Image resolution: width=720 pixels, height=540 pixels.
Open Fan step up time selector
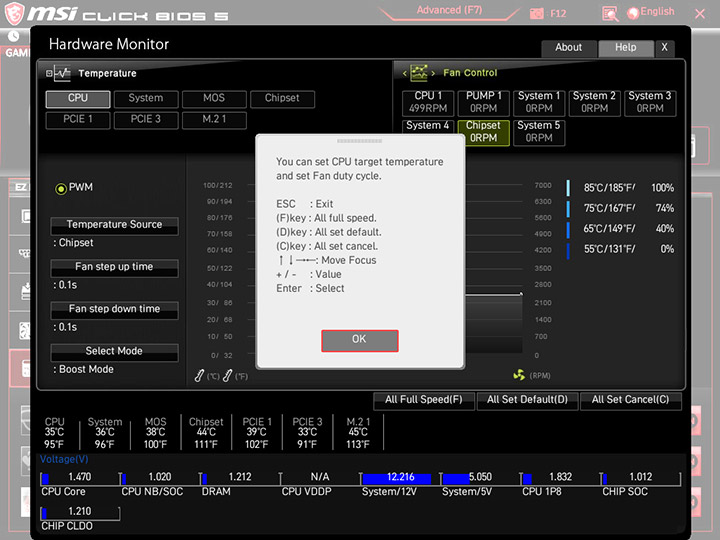tap(114, 268)
